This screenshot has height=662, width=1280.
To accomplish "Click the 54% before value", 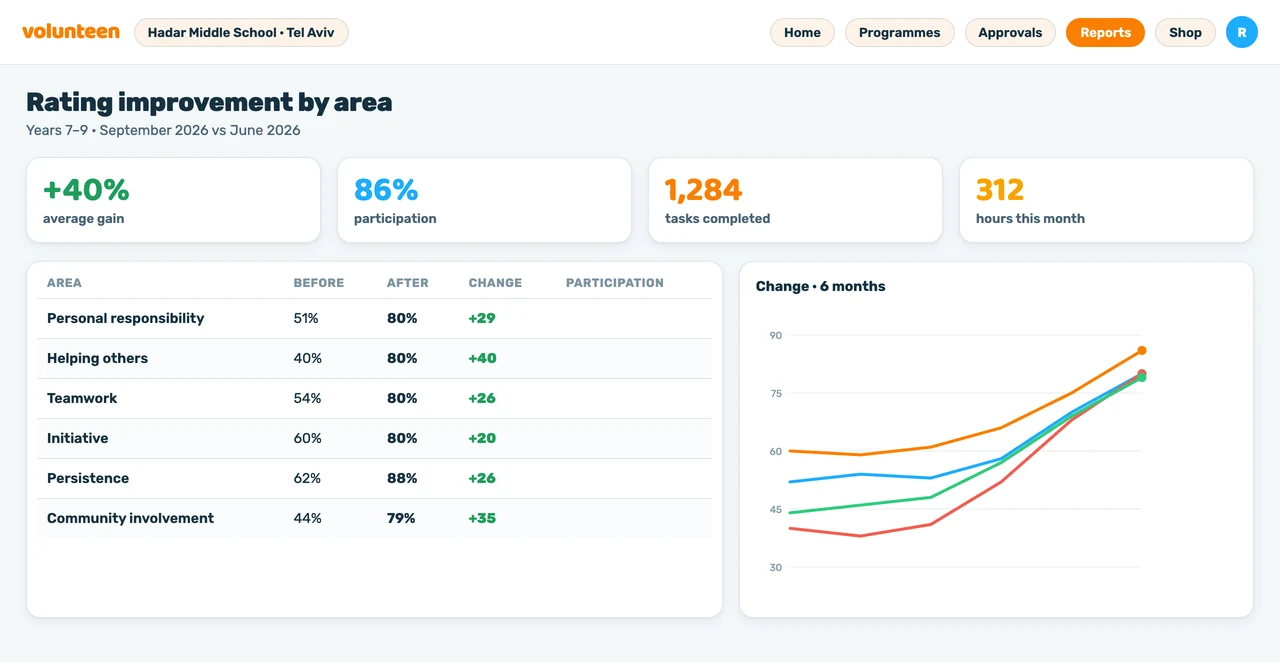I will point(307,398).
